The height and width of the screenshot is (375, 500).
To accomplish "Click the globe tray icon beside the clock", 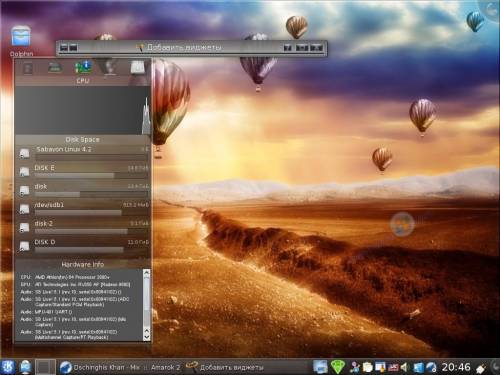I will [431, 367].
